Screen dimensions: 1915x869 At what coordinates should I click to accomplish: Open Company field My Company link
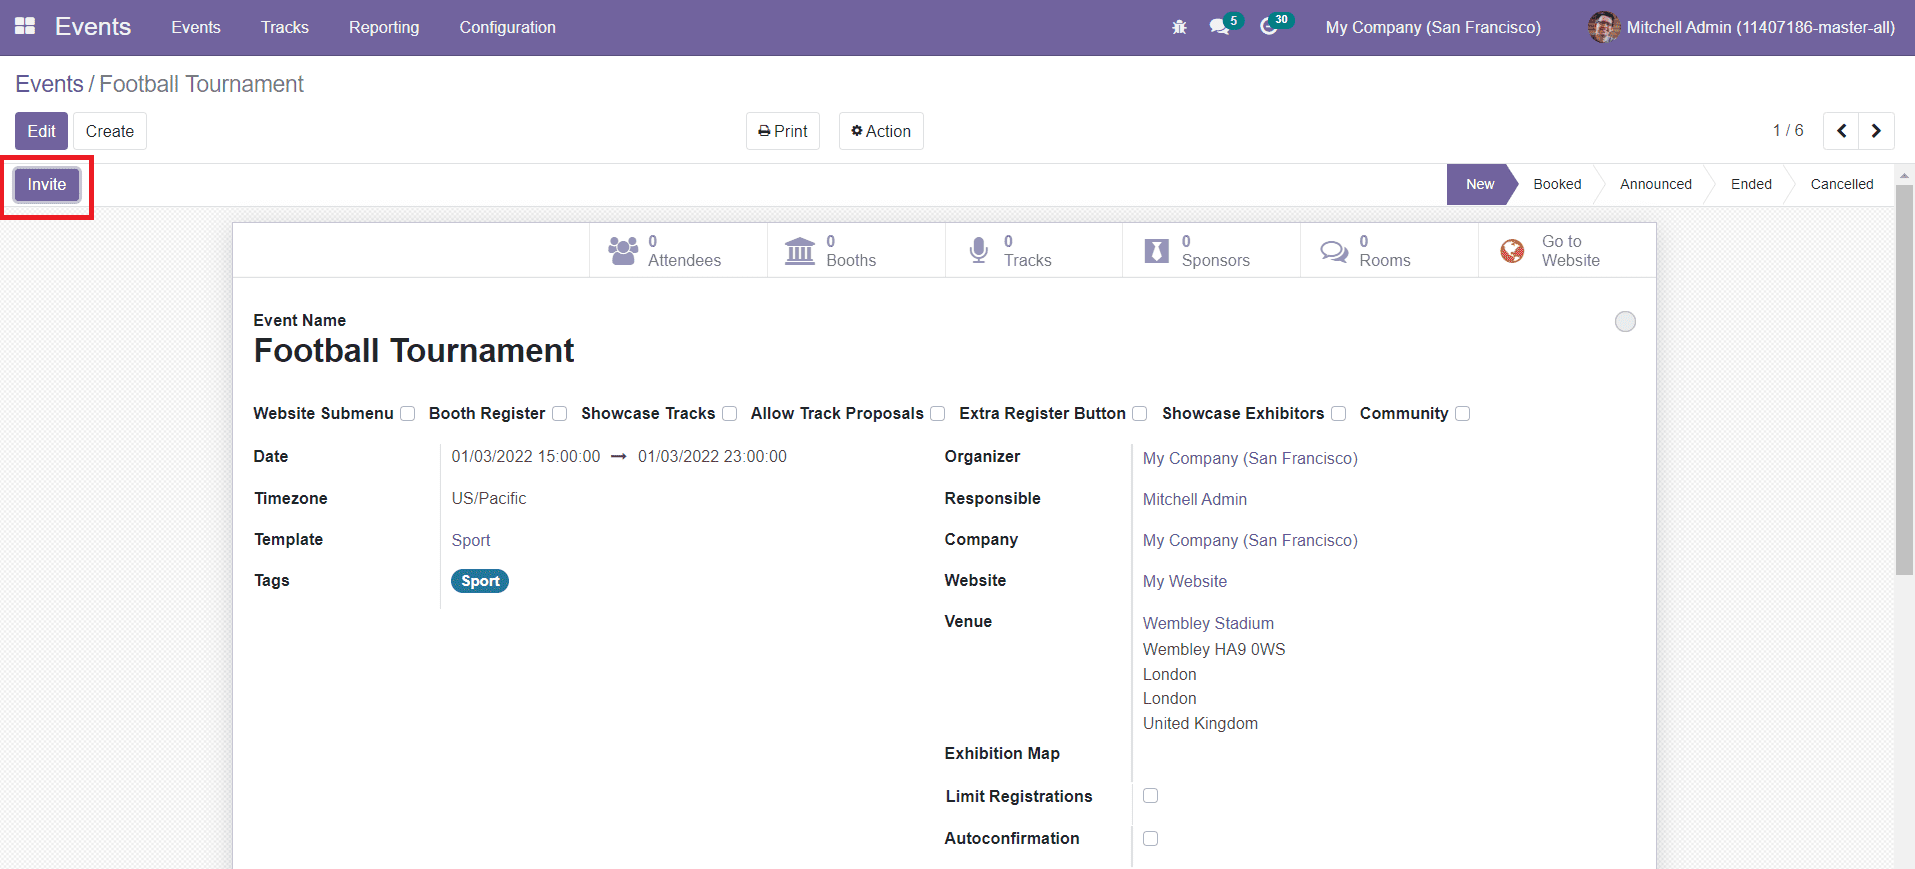click(x=1250, y=540)
